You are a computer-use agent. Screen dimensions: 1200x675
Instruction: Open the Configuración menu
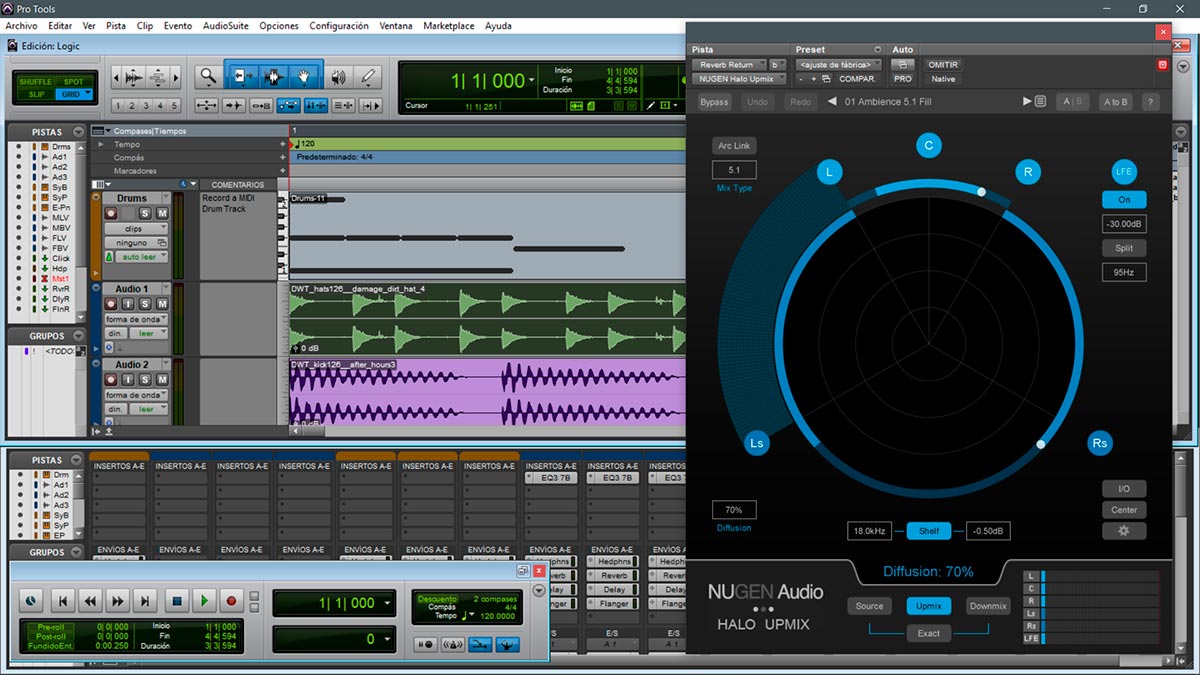pos(339,26)
